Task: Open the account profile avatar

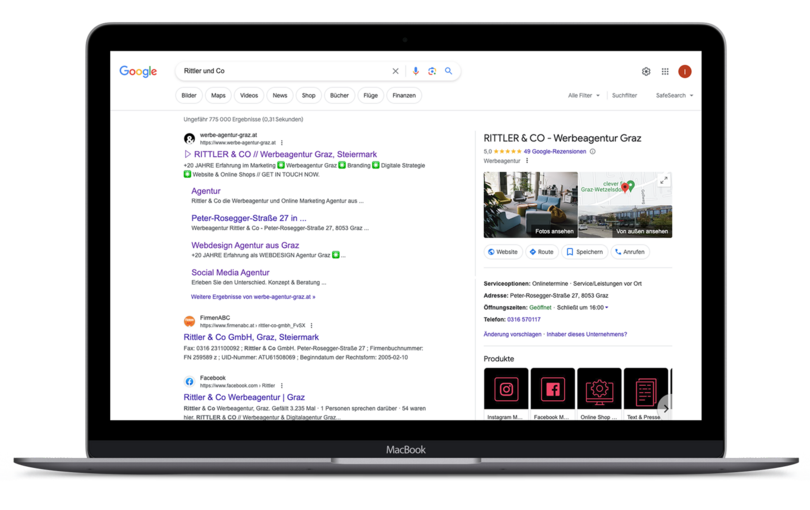Action: click(x=684, y=72)
